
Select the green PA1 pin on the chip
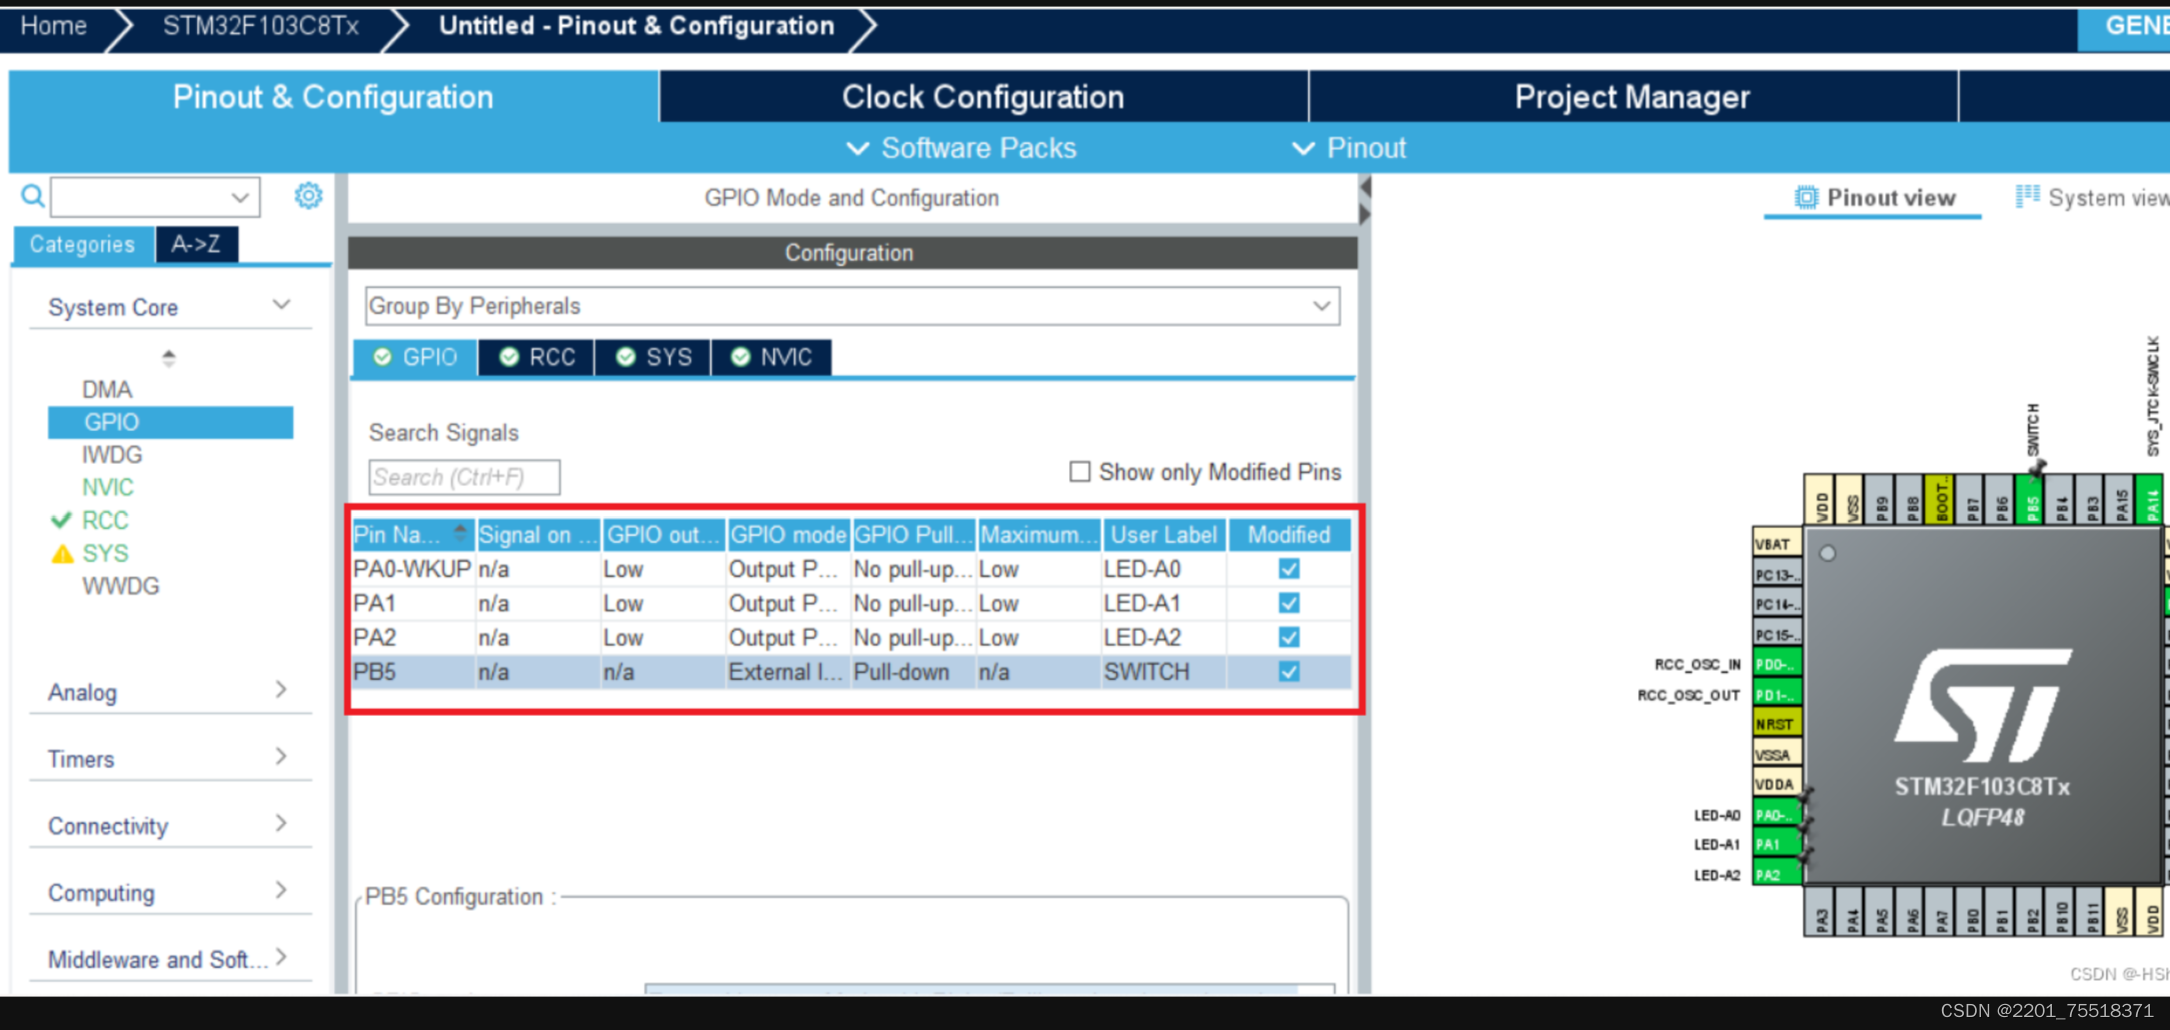click(x=1777, y=845)
